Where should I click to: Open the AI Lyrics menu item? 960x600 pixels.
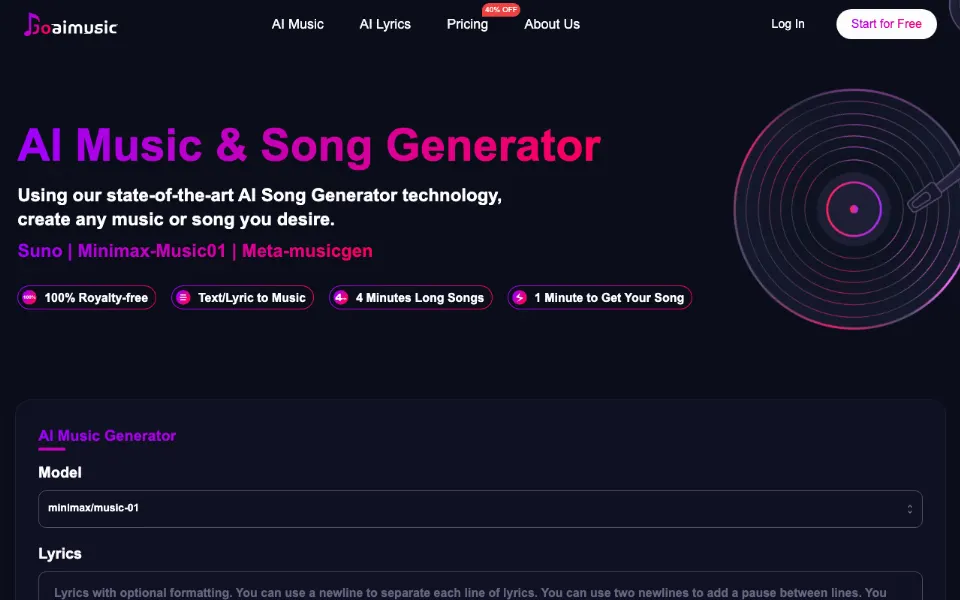[x=385, y=24]
